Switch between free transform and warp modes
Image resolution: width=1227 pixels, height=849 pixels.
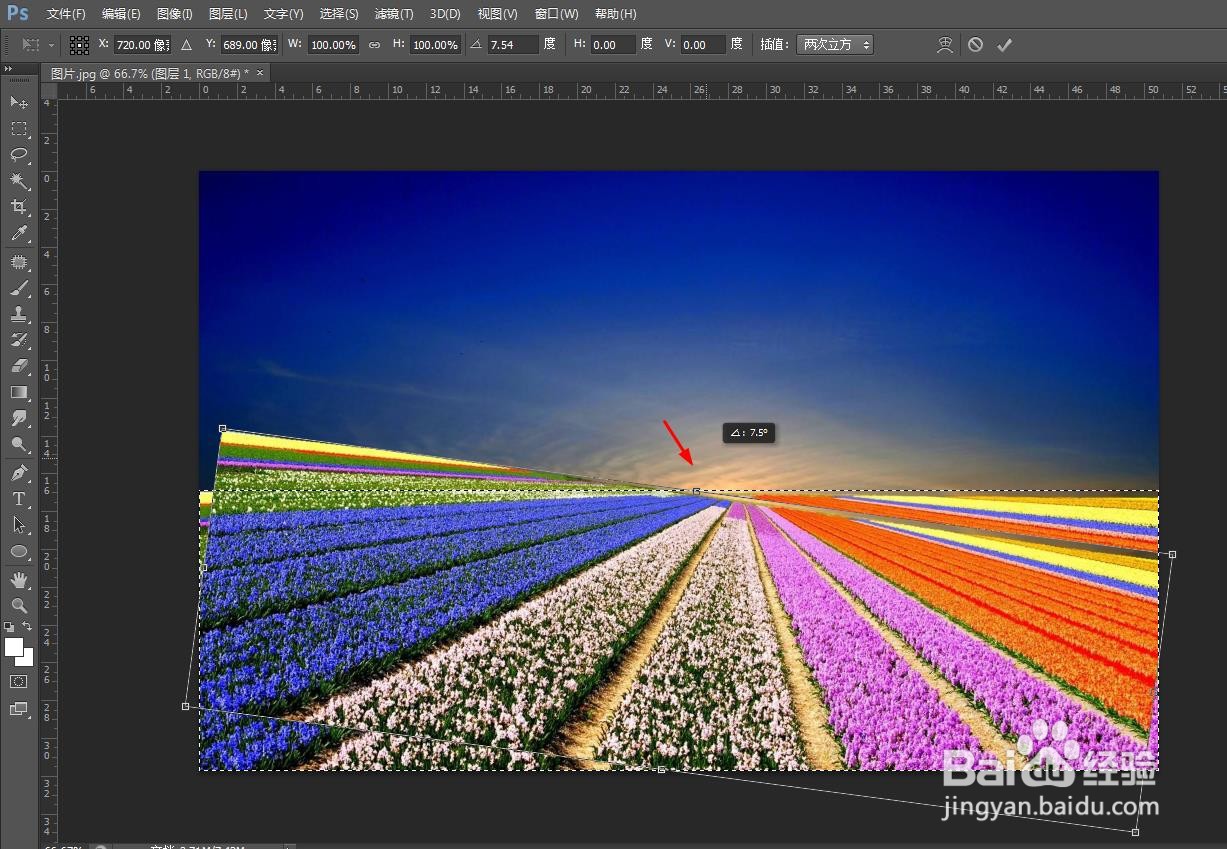pos(945,45)
